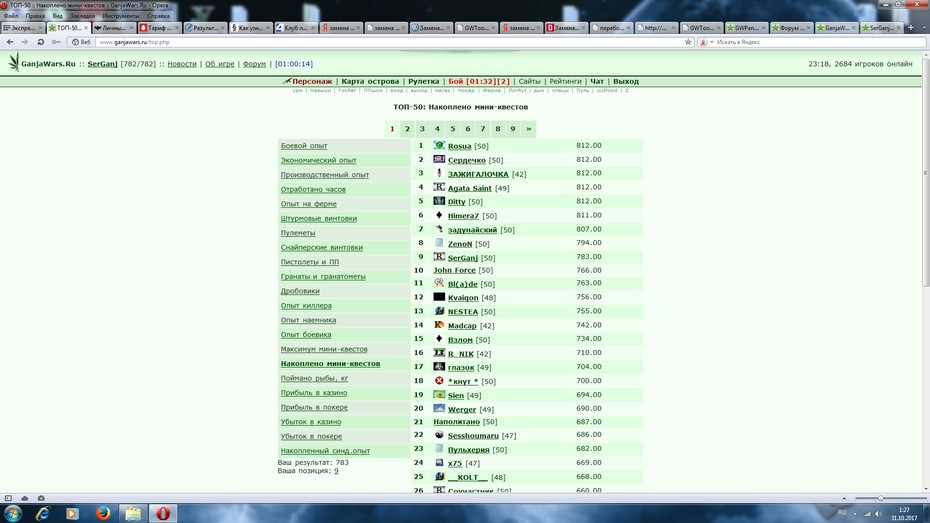The width and height of the screenshot is (930, 523).
Task: Open the Чат link
Action: [597, 81]
